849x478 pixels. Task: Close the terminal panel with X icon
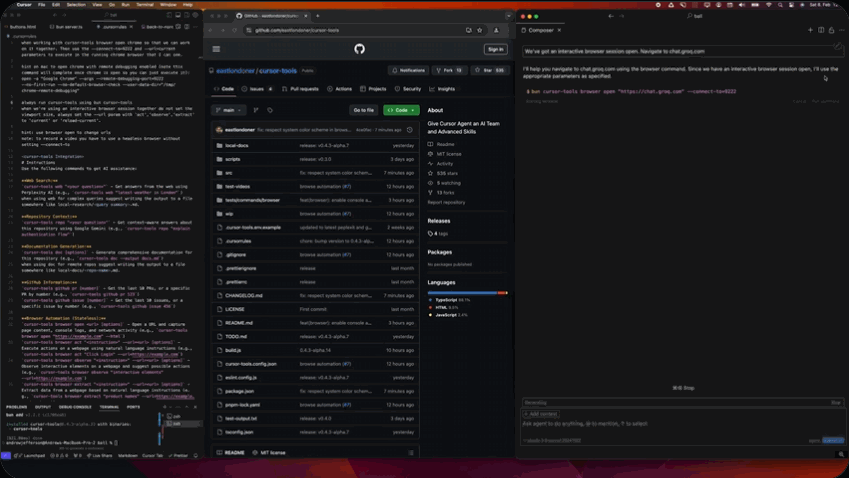pos(195,407)
